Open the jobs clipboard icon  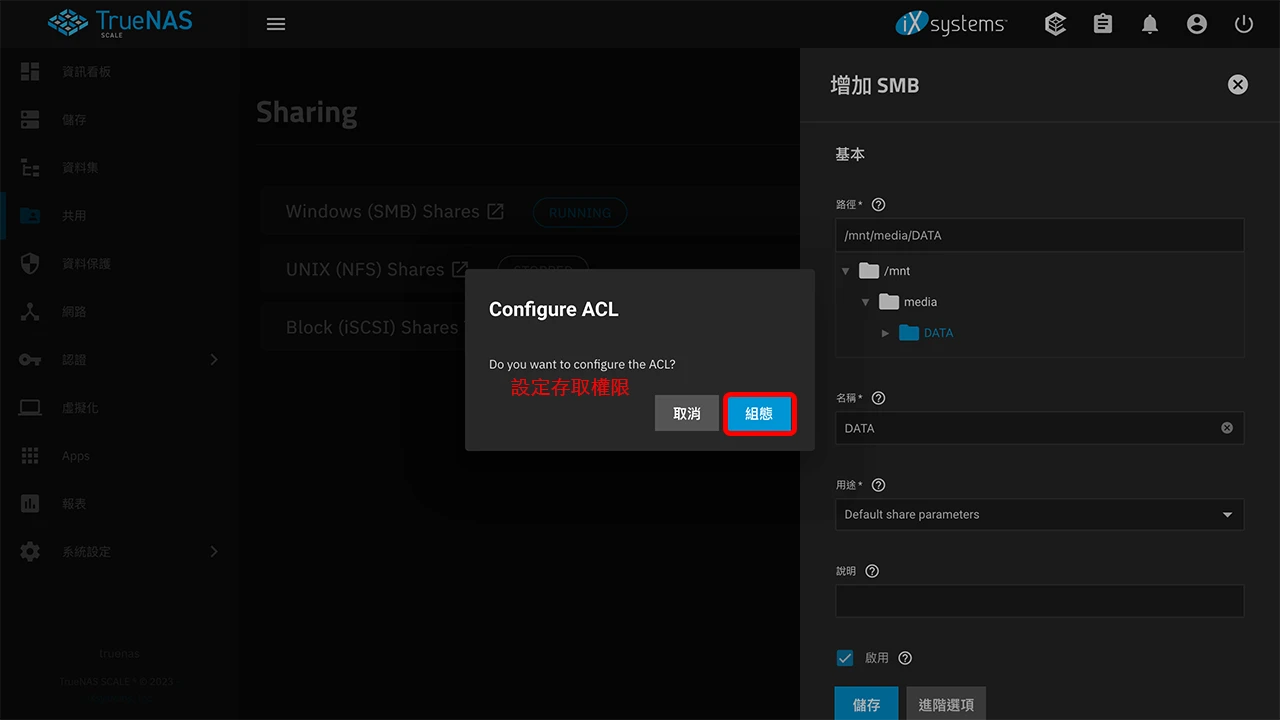click(x=1103, y=24)
